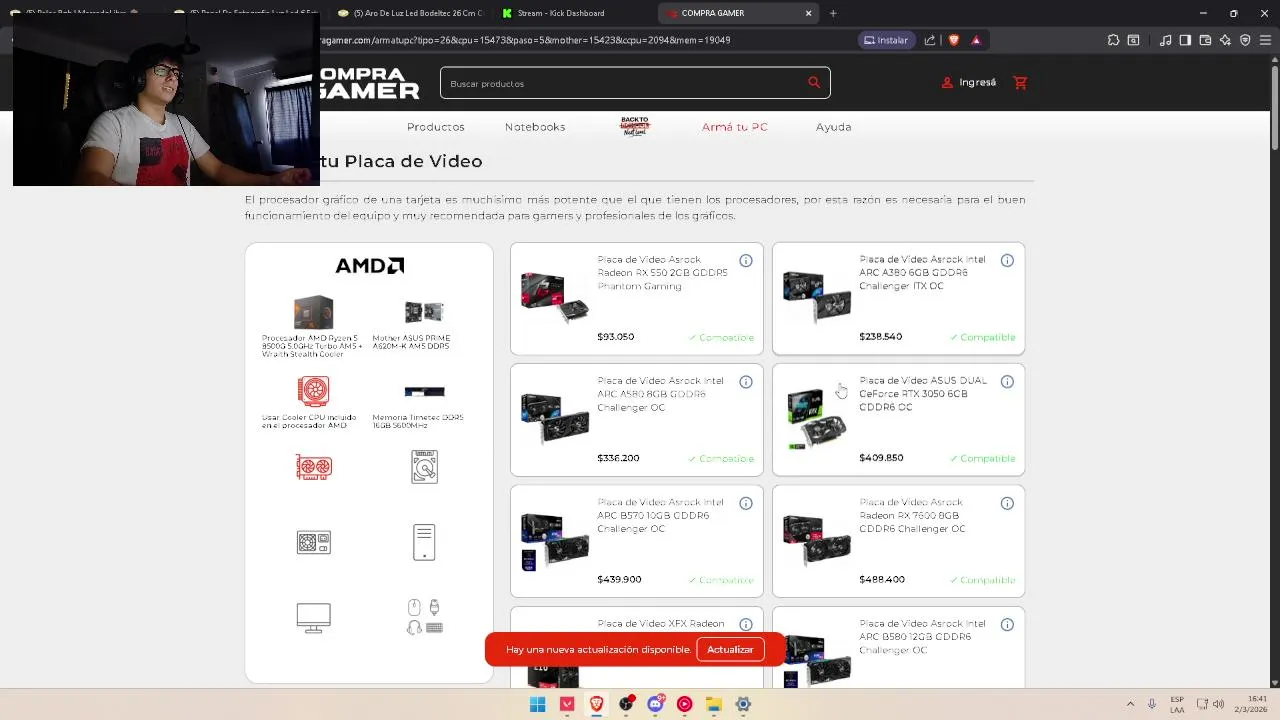Open info icon for Asrock Intel ARC B570 card
Viewport: 1280px width, 720px height.
[x=746, y=504]
